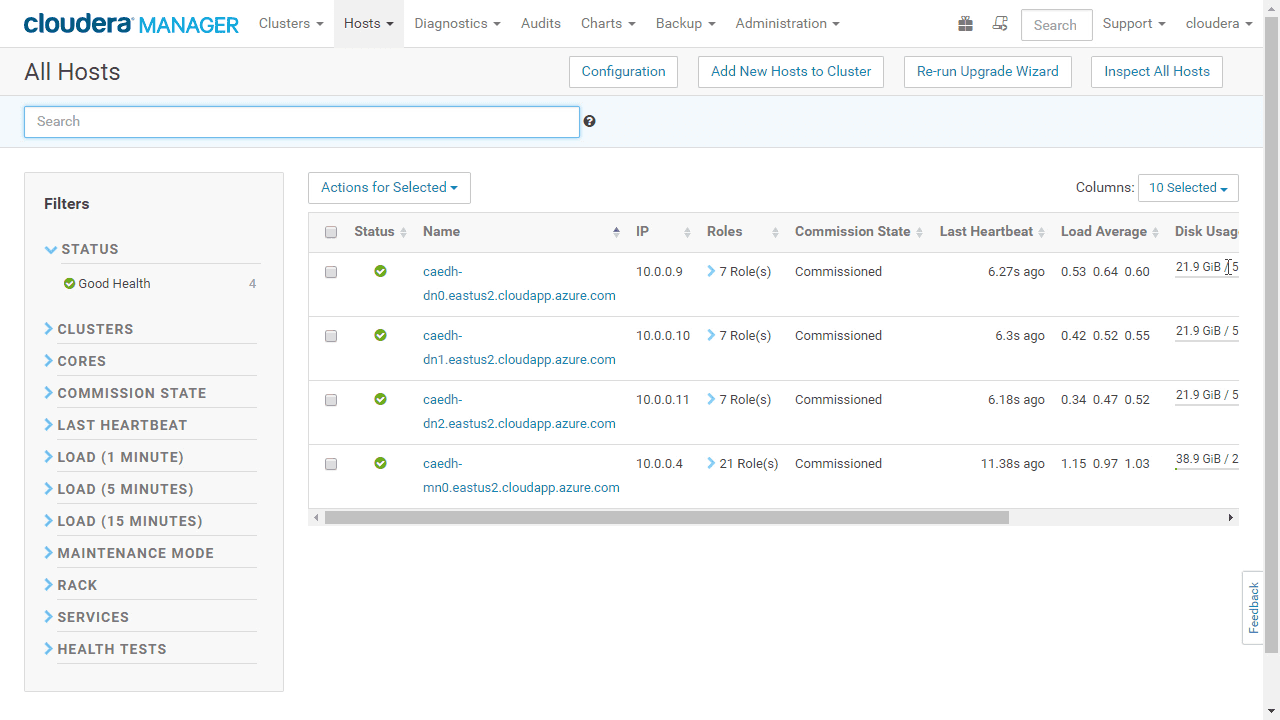Expand the HEALTH TESTS filter
The height and width of the screenshot is (720, 1280).
106,649
